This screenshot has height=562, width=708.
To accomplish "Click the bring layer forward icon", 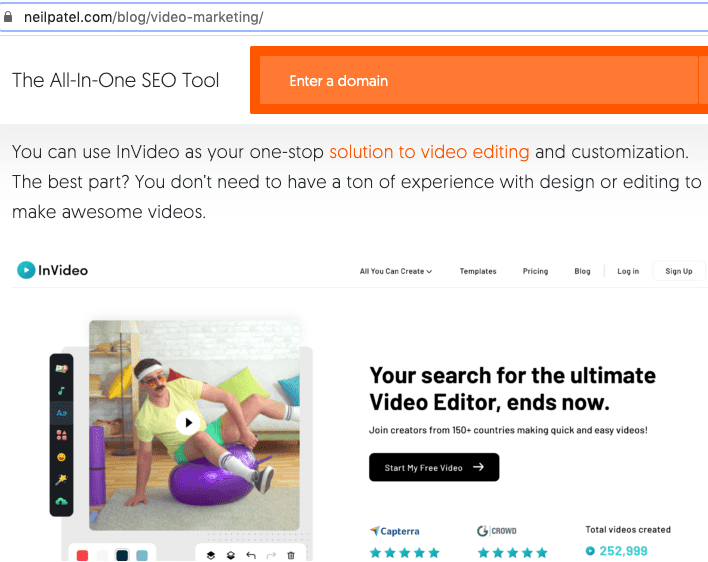I will point(210,555).
